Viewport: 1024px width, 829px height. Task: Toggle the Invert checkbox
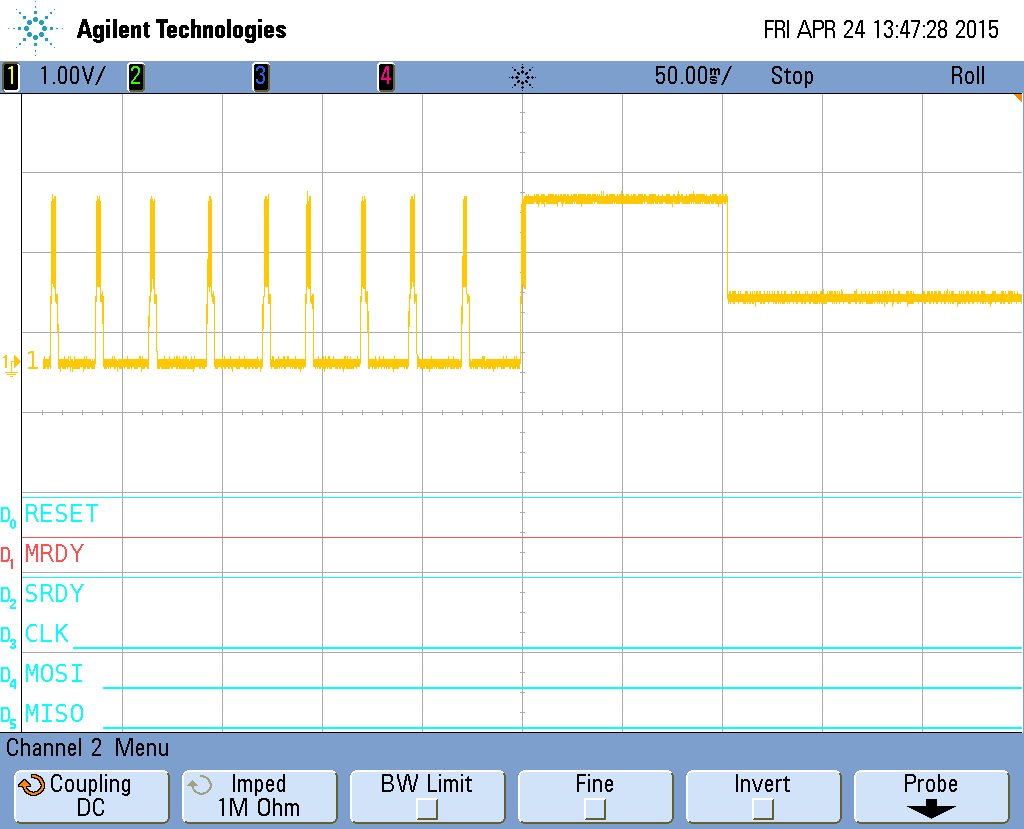(x=763, y=809)
